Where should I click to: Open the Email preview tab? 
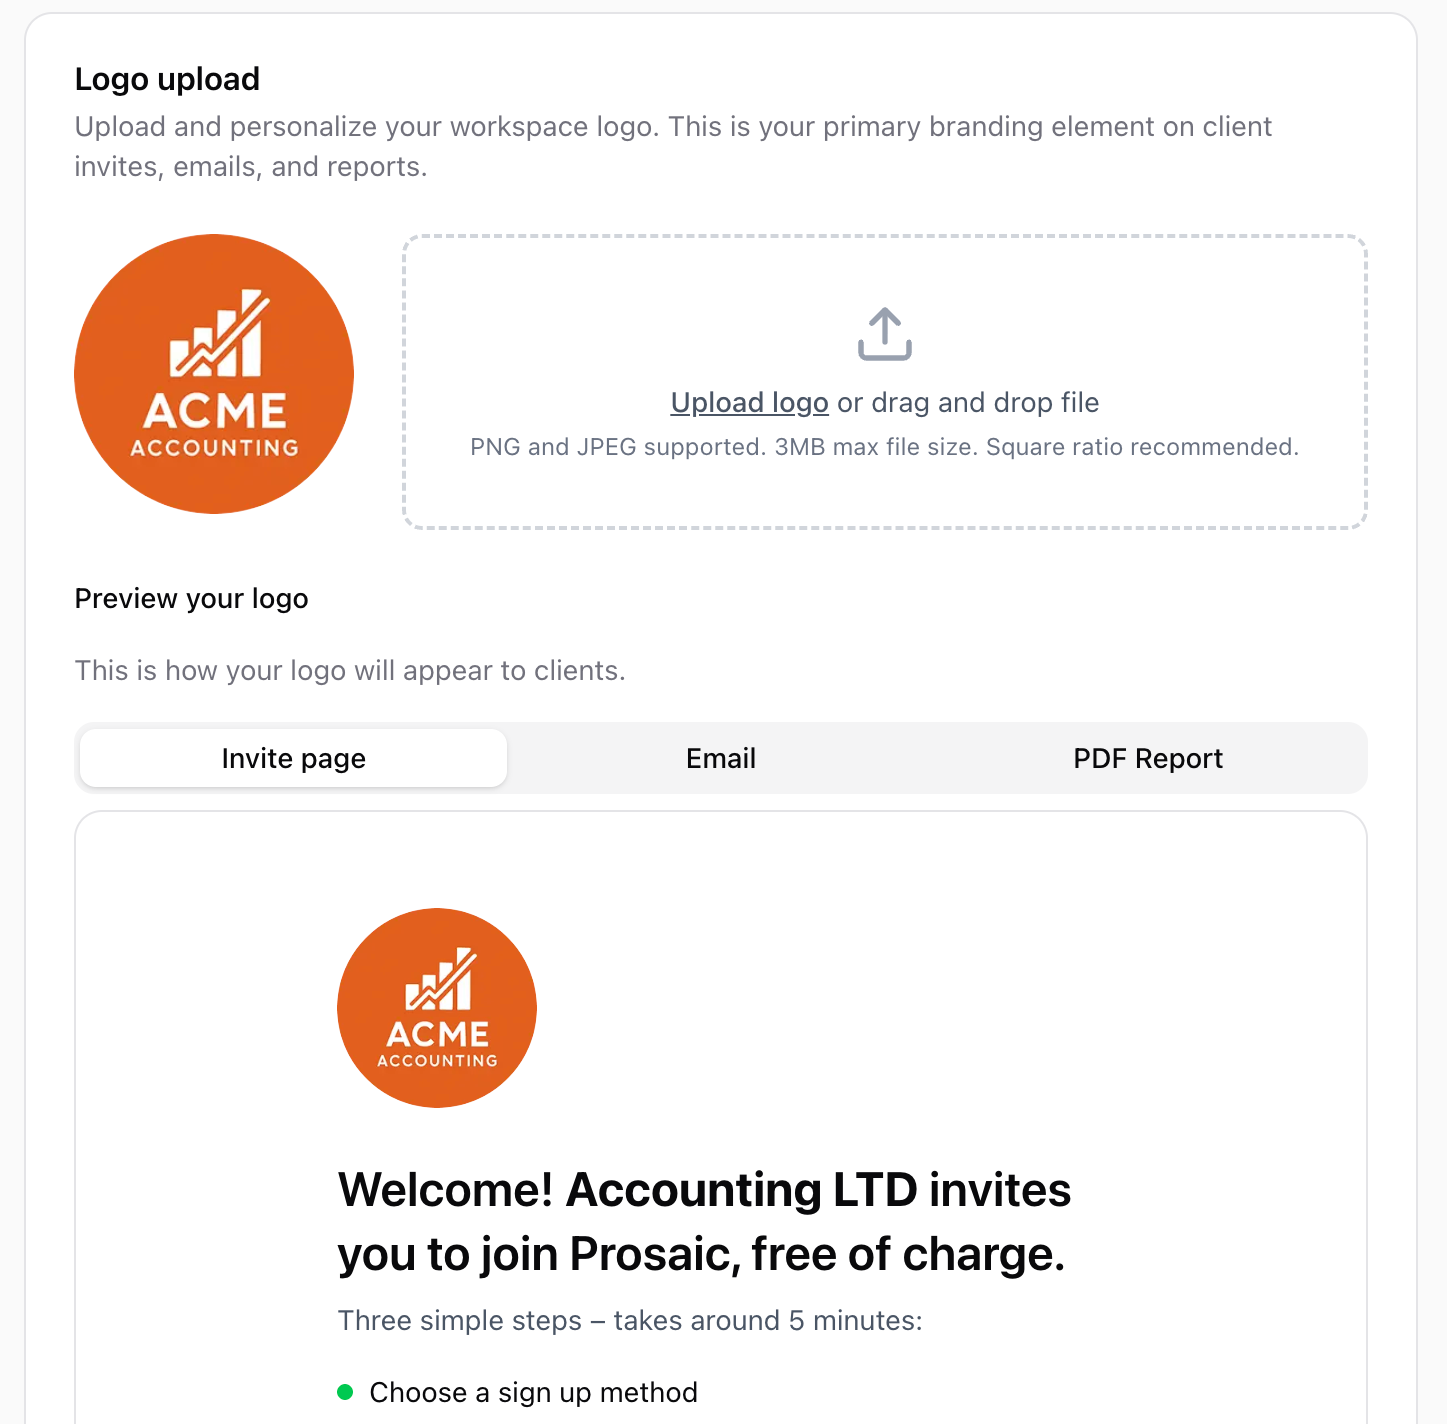720,758
